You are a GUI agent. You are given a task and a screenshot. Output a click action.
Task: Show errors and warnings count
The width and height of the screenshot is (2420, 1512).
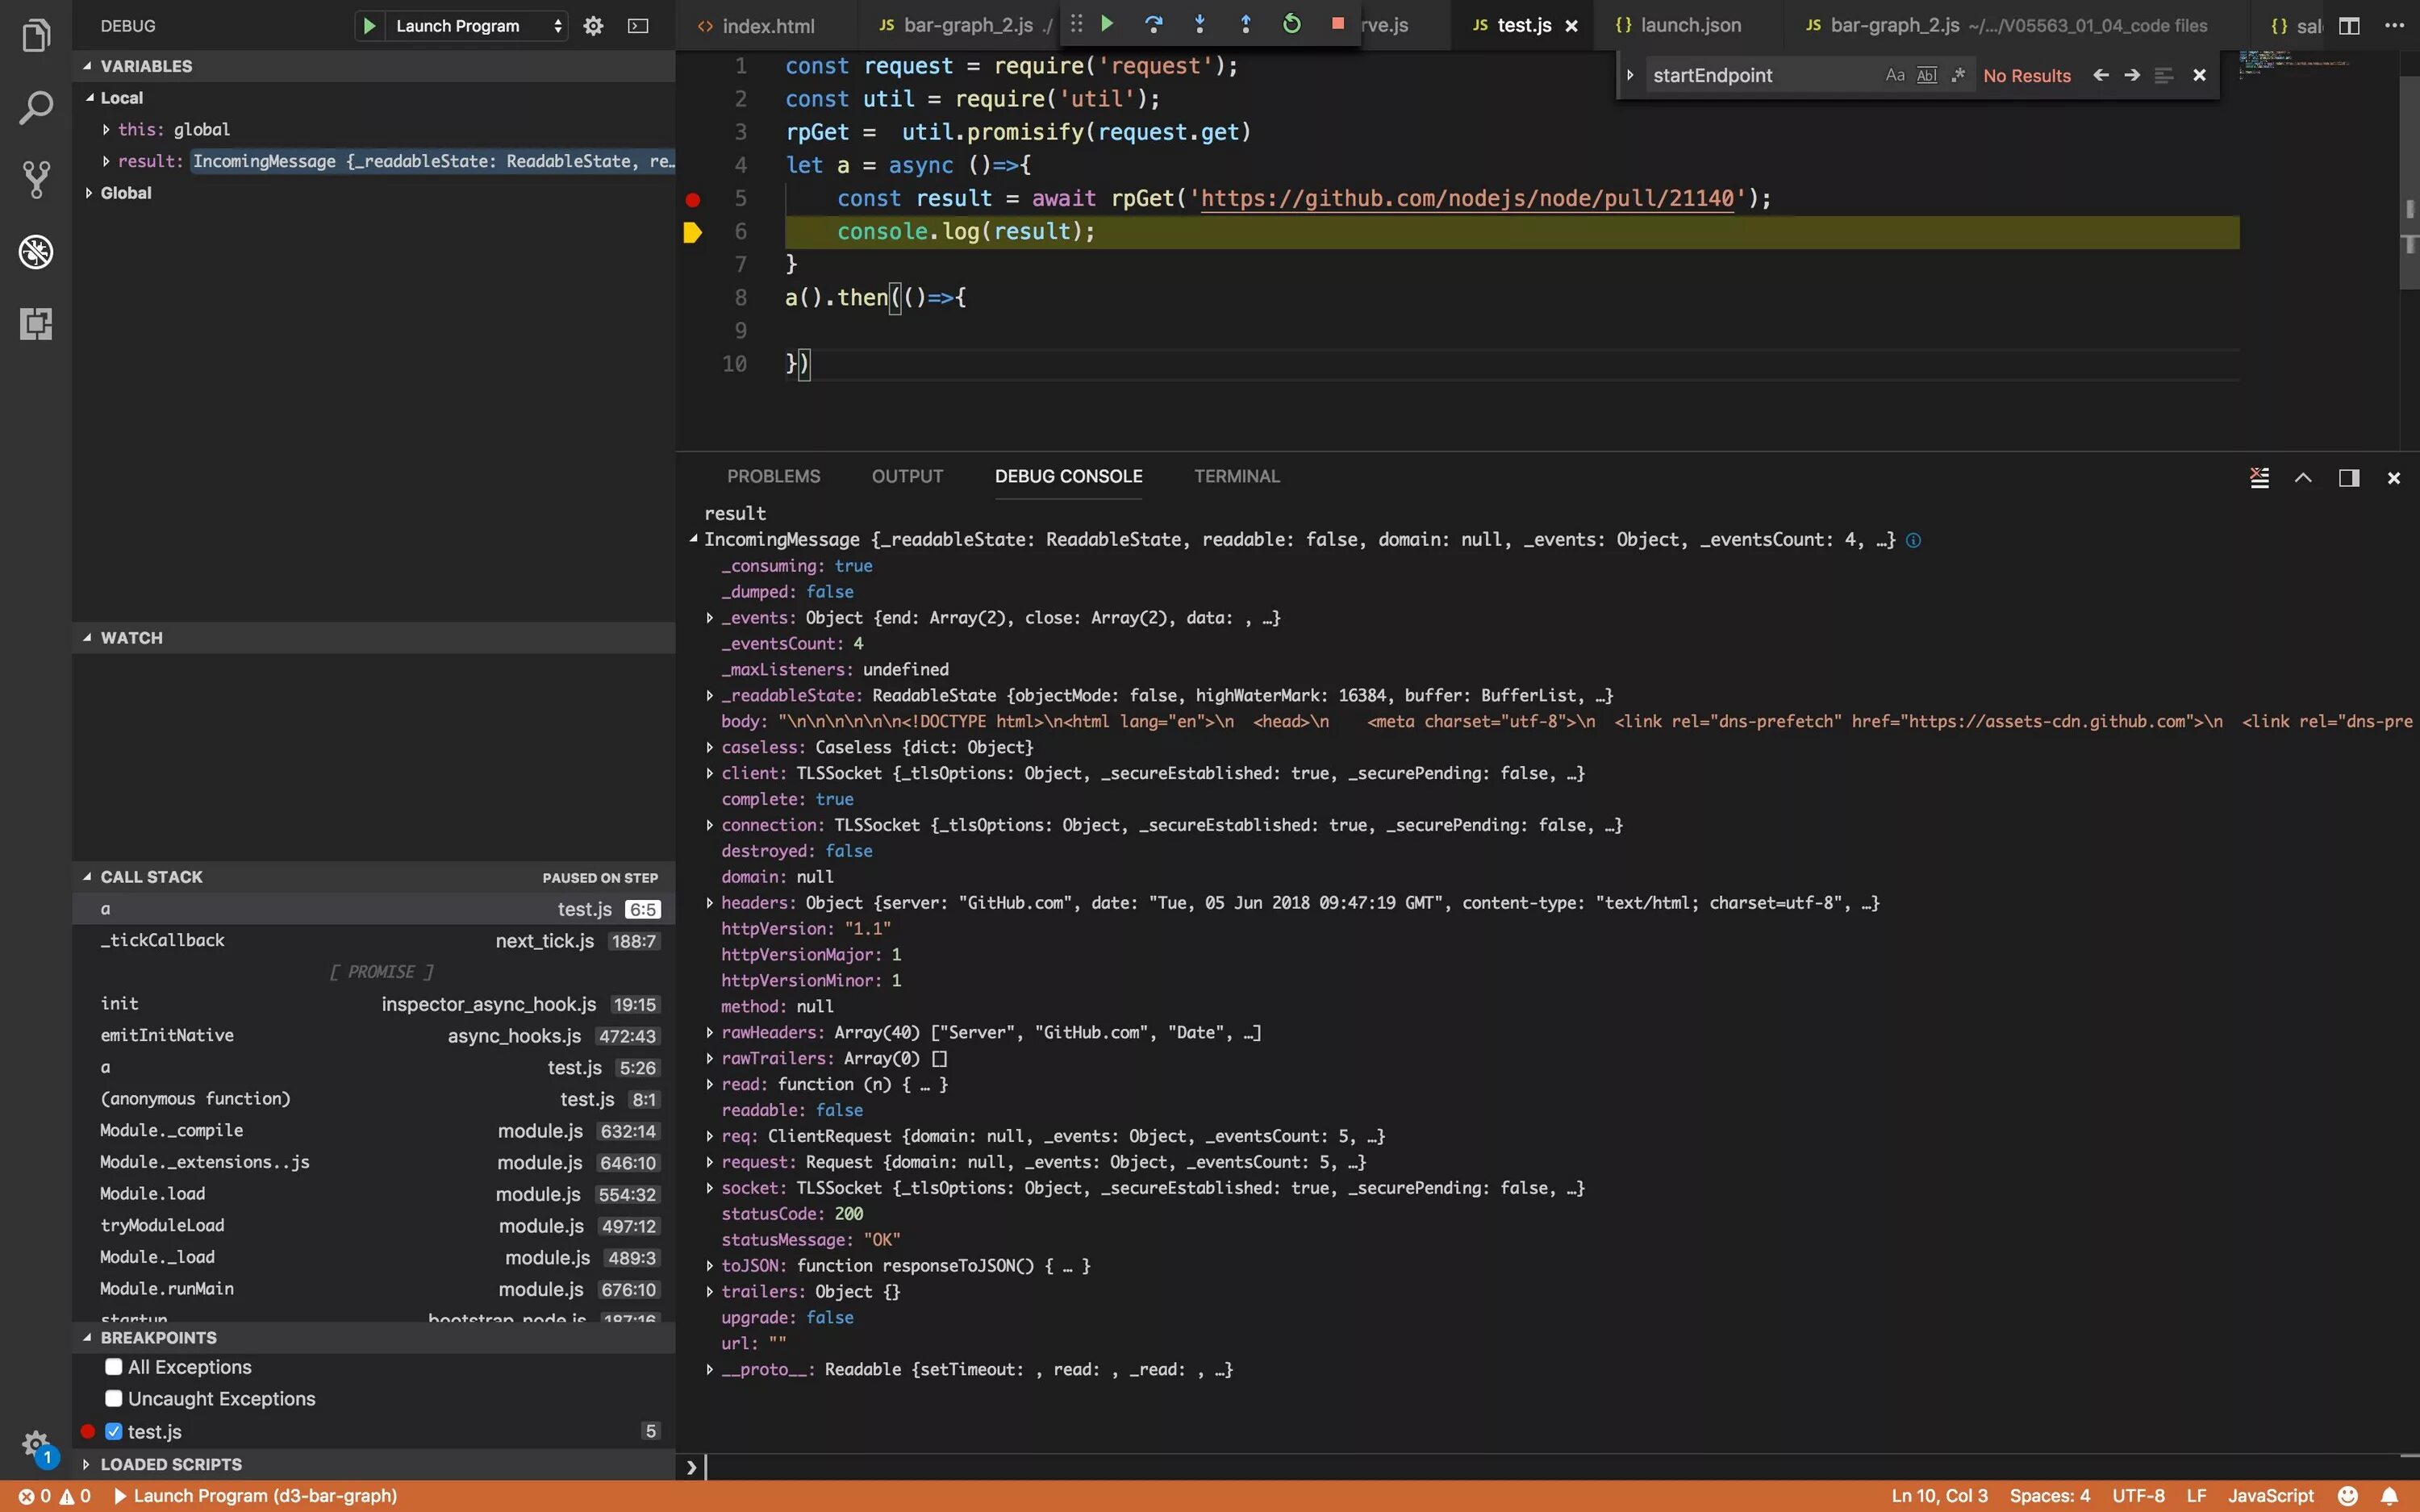tap(55, 1496)
